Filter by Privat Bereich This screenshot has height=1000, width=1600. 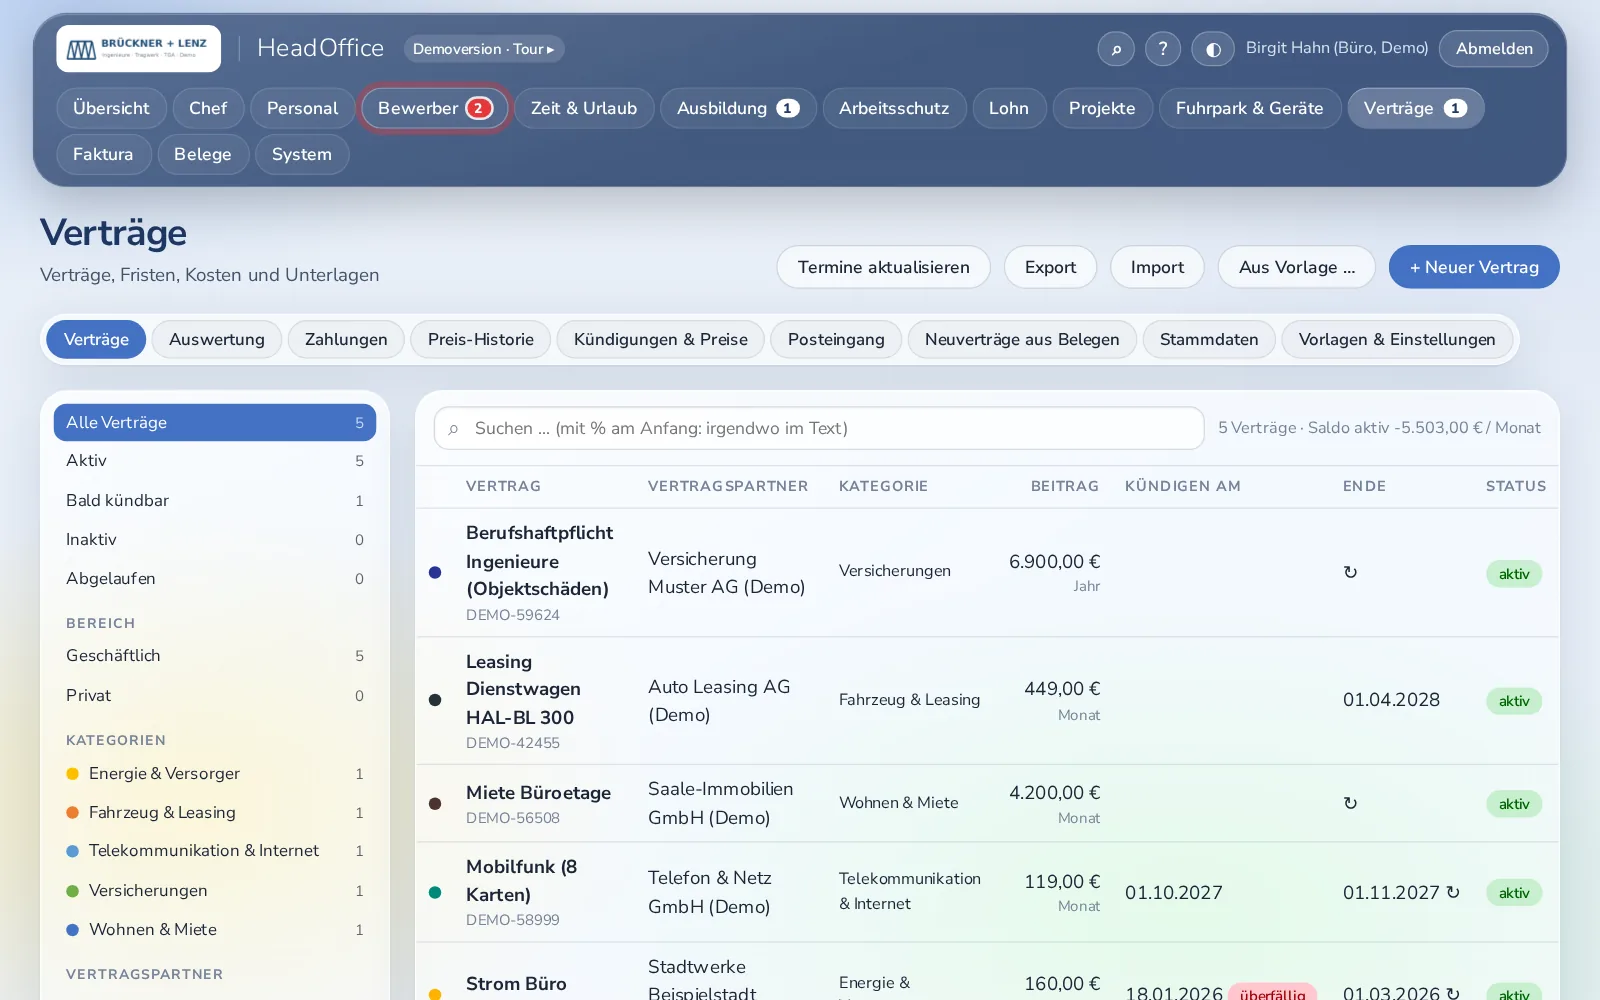[x=215, y=696]
